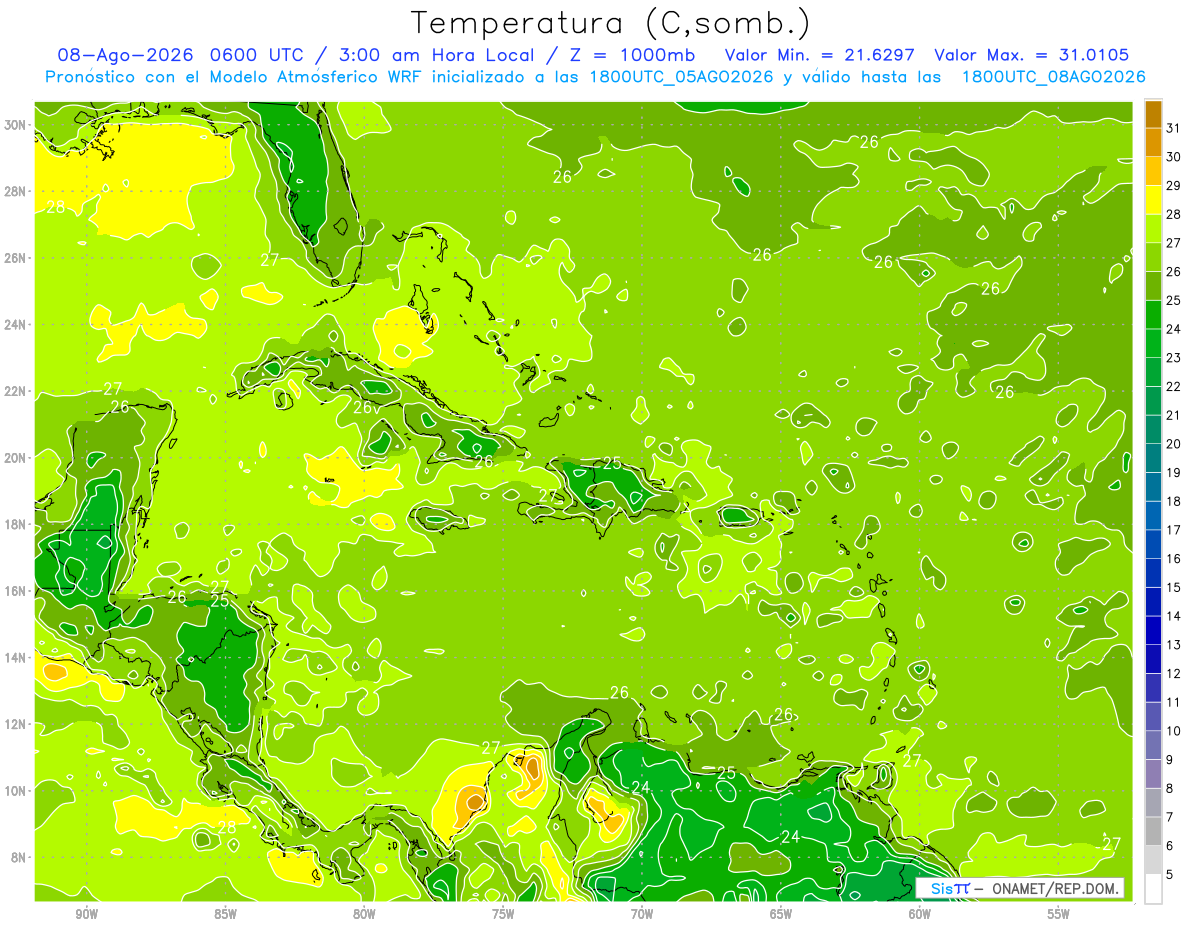Select the 19–20 degree teal color swatch
Viewport: 1200px width, 927px height.
click(x=1153, y=458)
